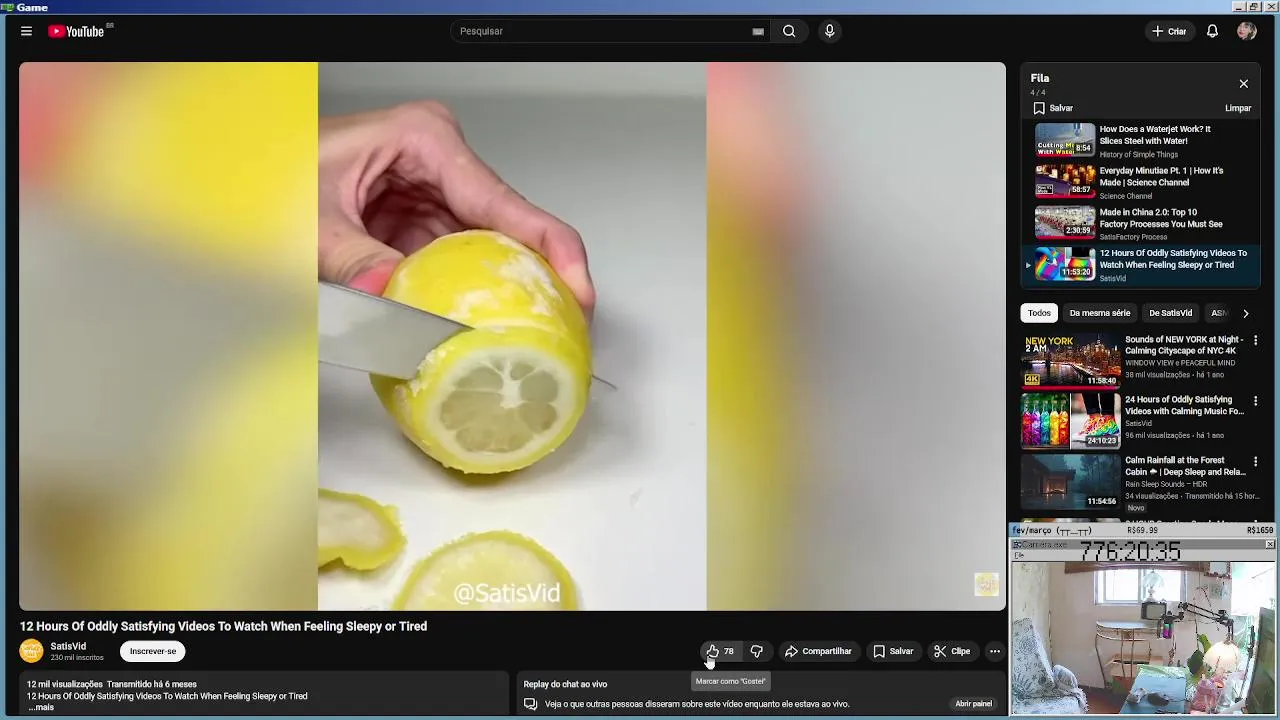This screenshot has width=1280, height=720.
Task: Clear the queue with Limpar
Action: tap(1238, 108)
